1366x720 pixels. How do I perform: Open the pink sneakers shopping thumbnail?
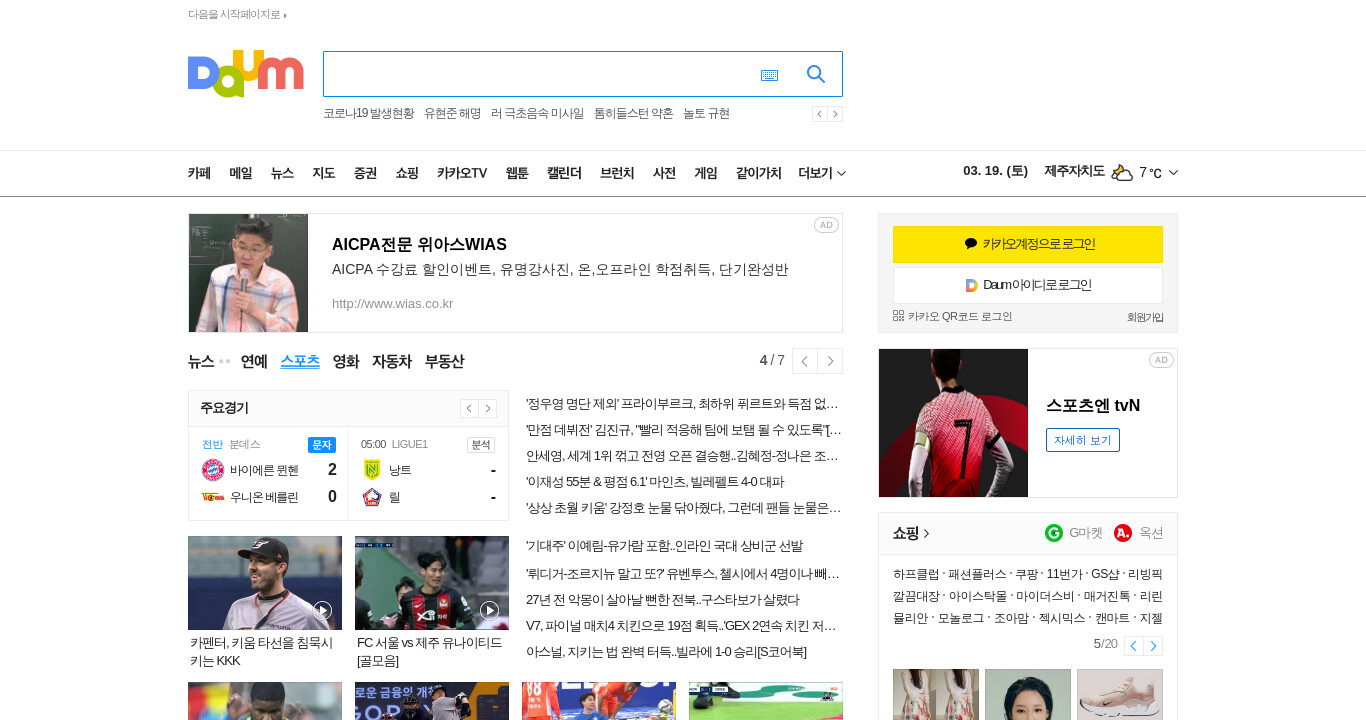point(1120,694)
